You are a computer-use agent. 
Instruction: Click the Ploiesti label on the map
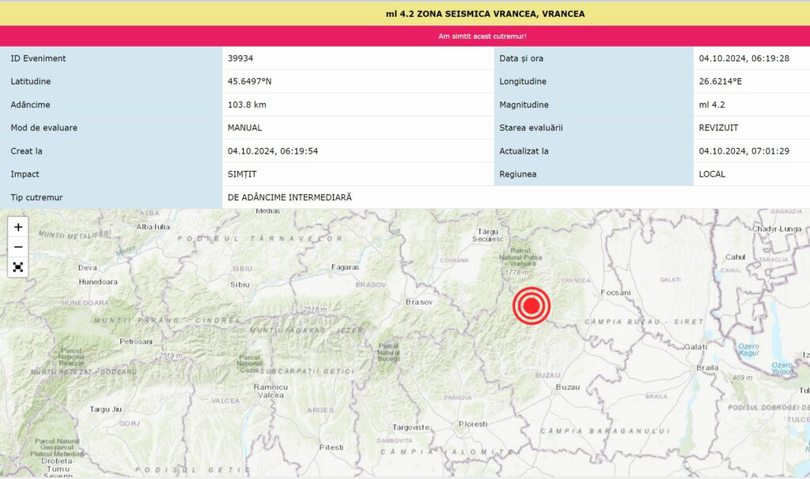[x=472, y=424]
